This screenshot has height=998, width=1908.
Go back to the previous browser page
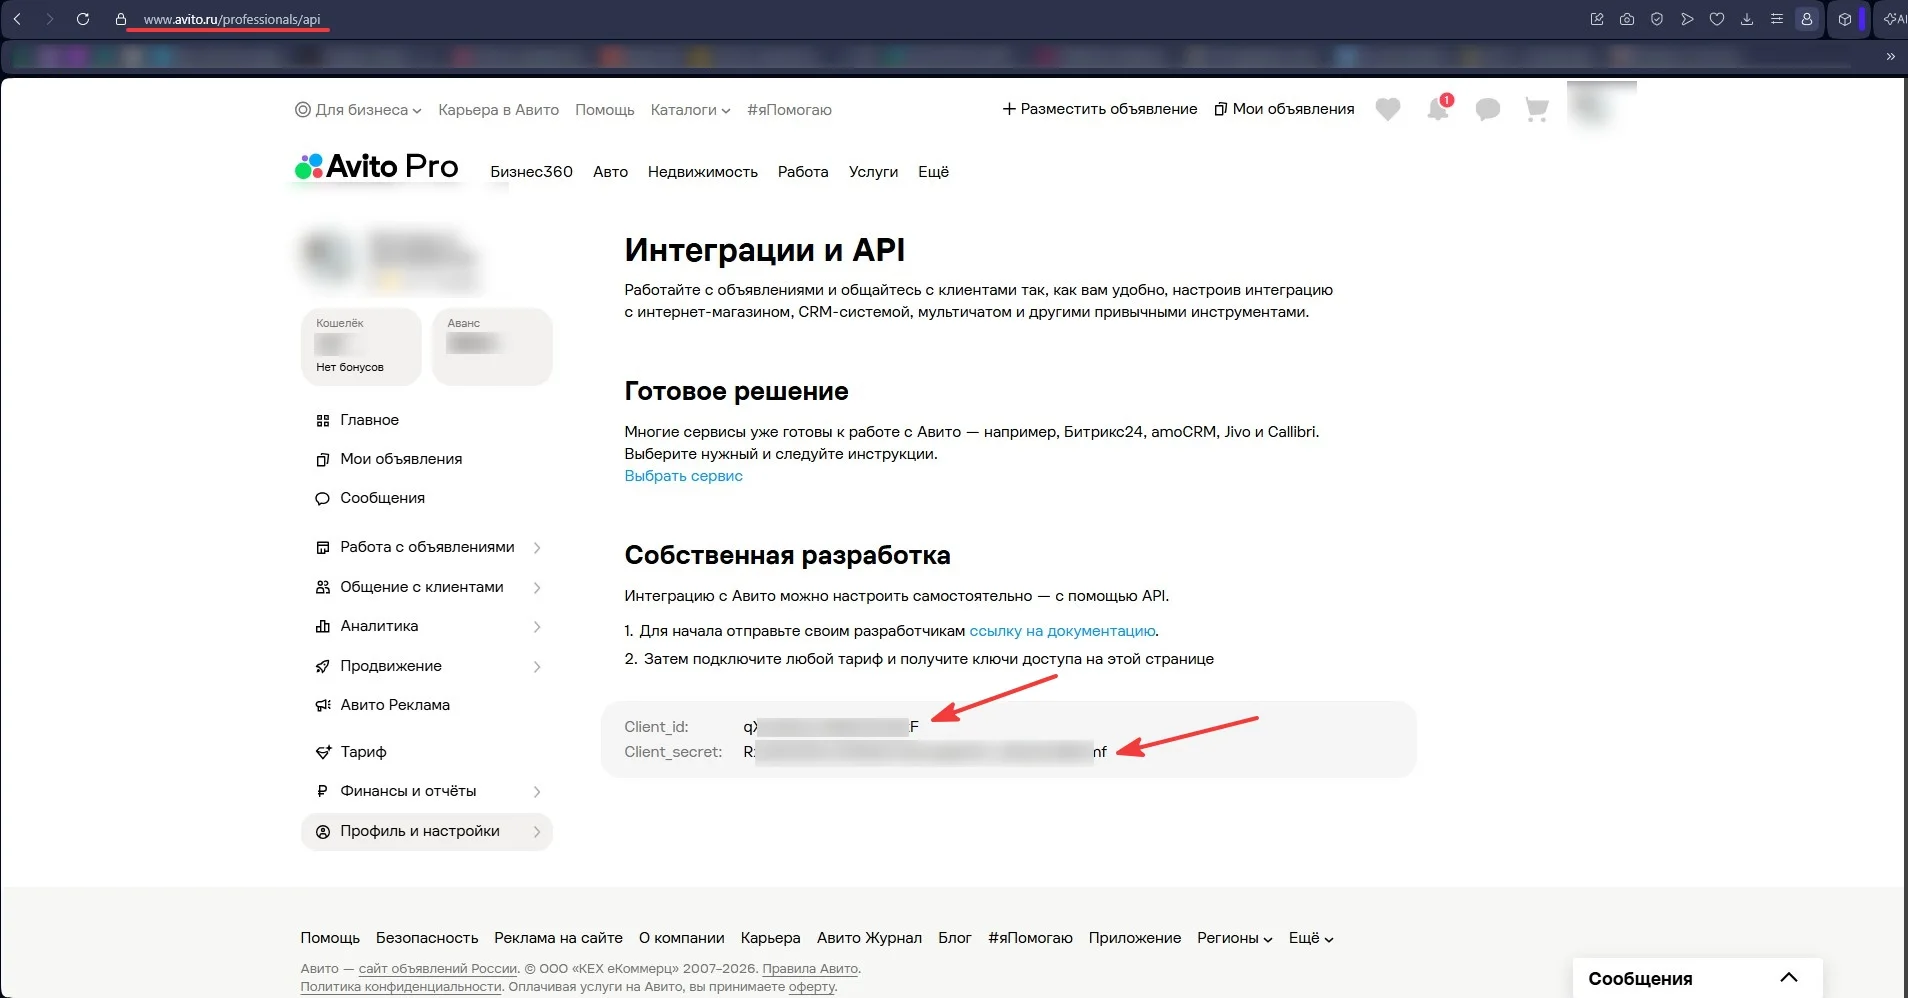17,19
